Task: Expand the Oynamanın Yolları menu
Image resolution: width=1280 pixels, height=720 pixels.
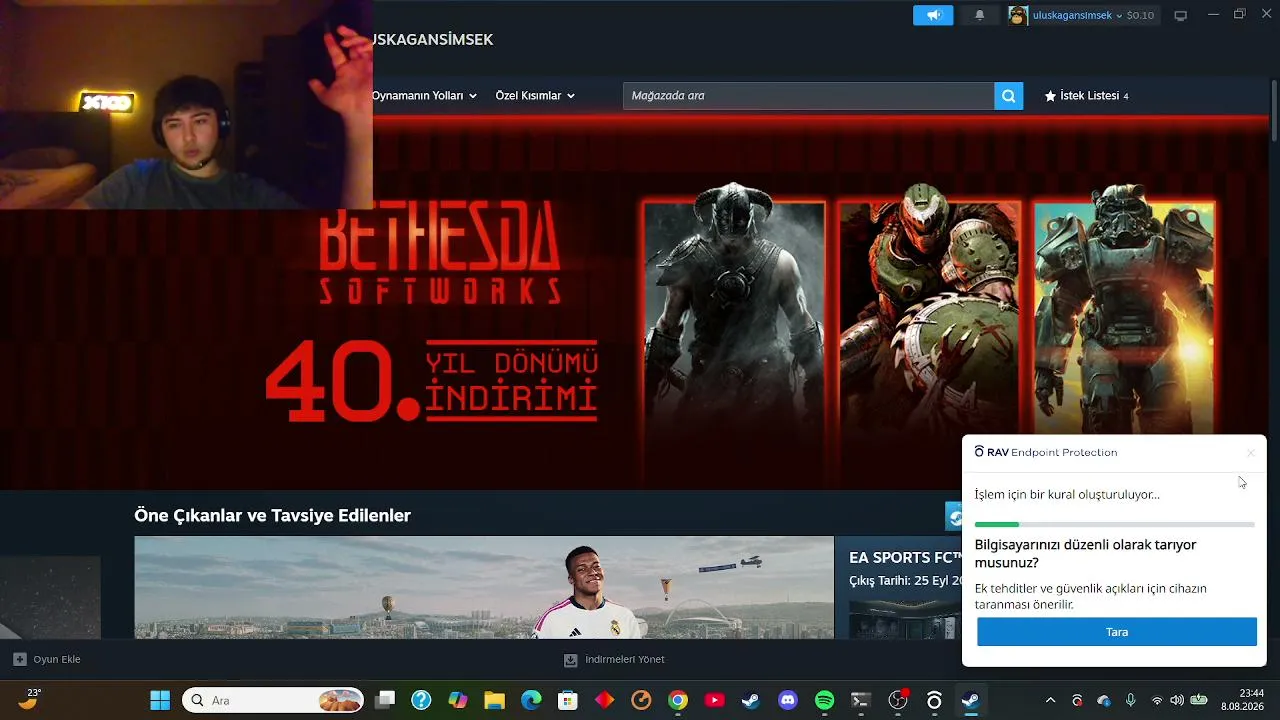Action: point(424,96)
